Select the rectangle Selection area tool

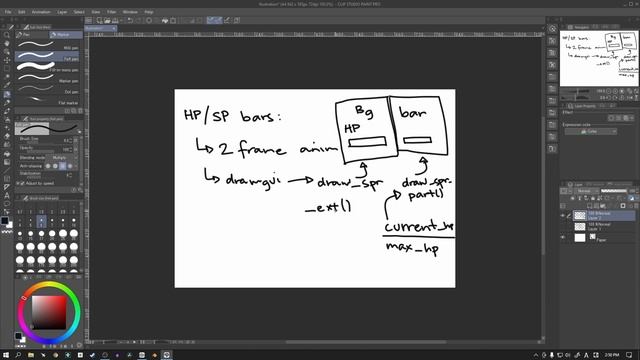(x=7, y=69)
